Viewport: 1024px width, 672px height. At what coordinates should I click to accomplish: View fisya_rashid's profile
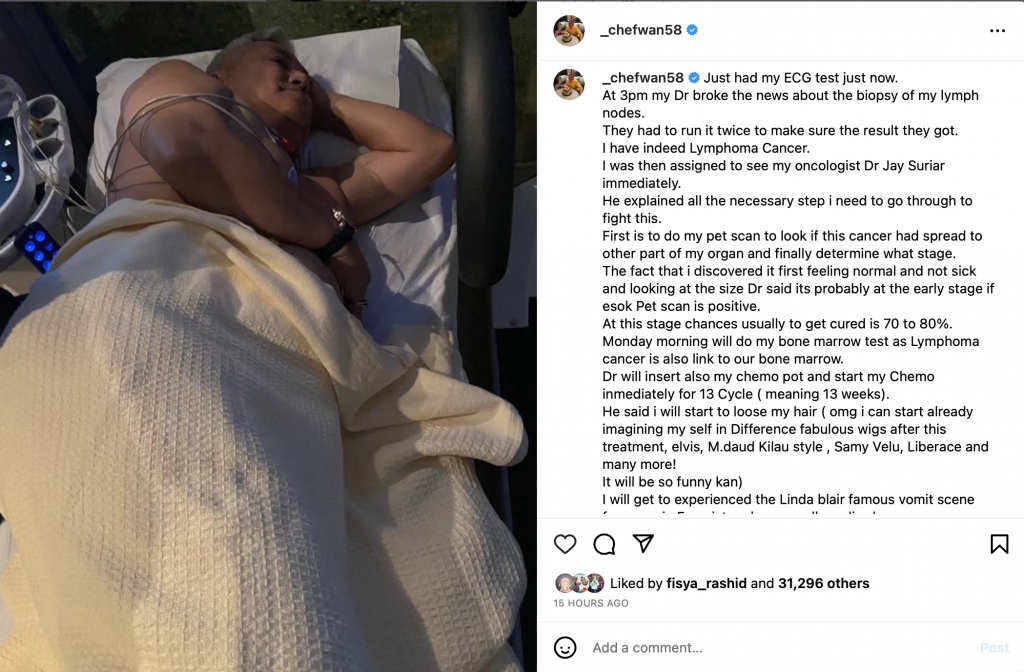coord(706,583)
